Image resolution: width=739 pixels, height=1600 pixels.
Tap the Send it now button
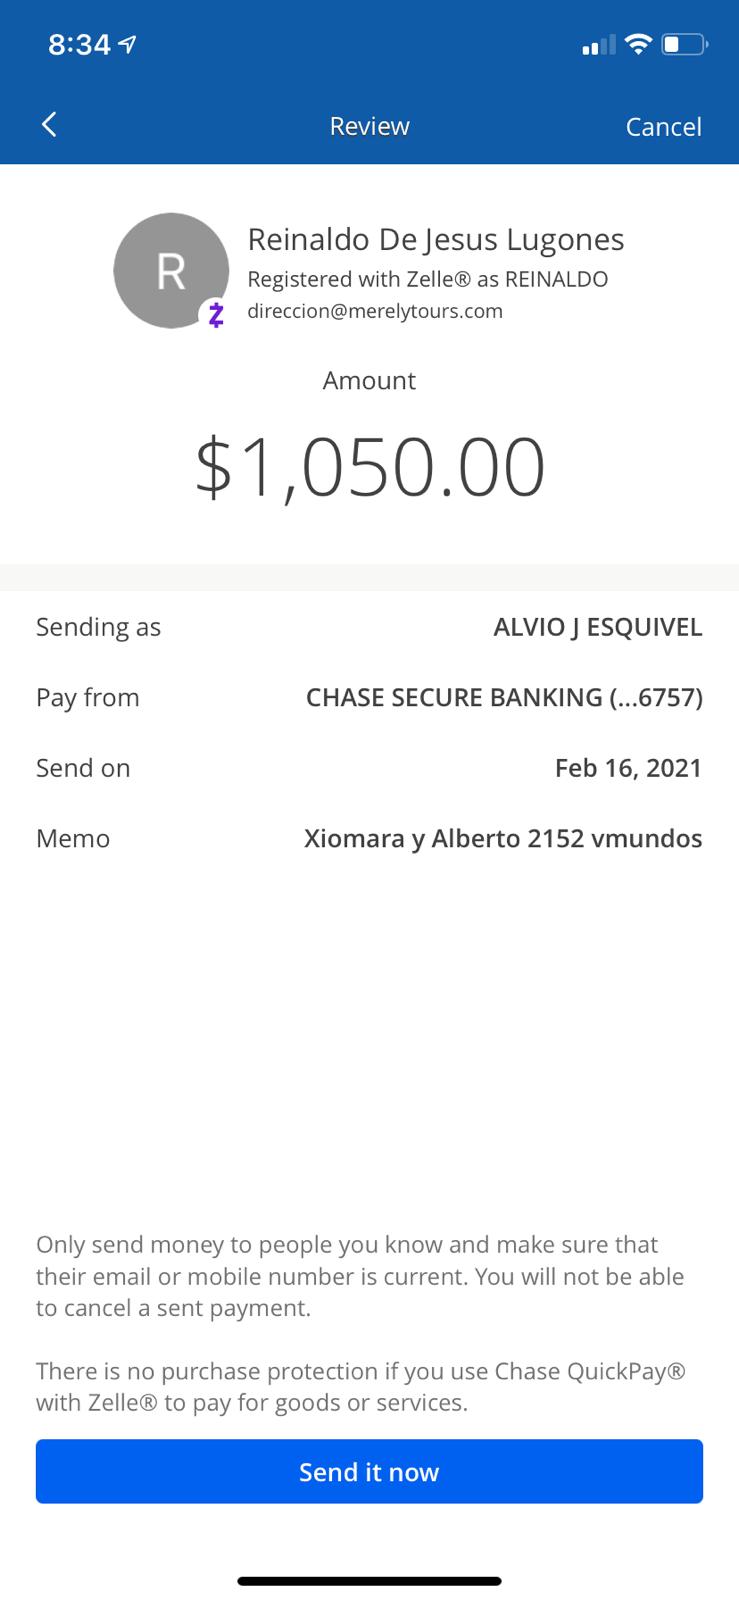tap(369, 1471)
